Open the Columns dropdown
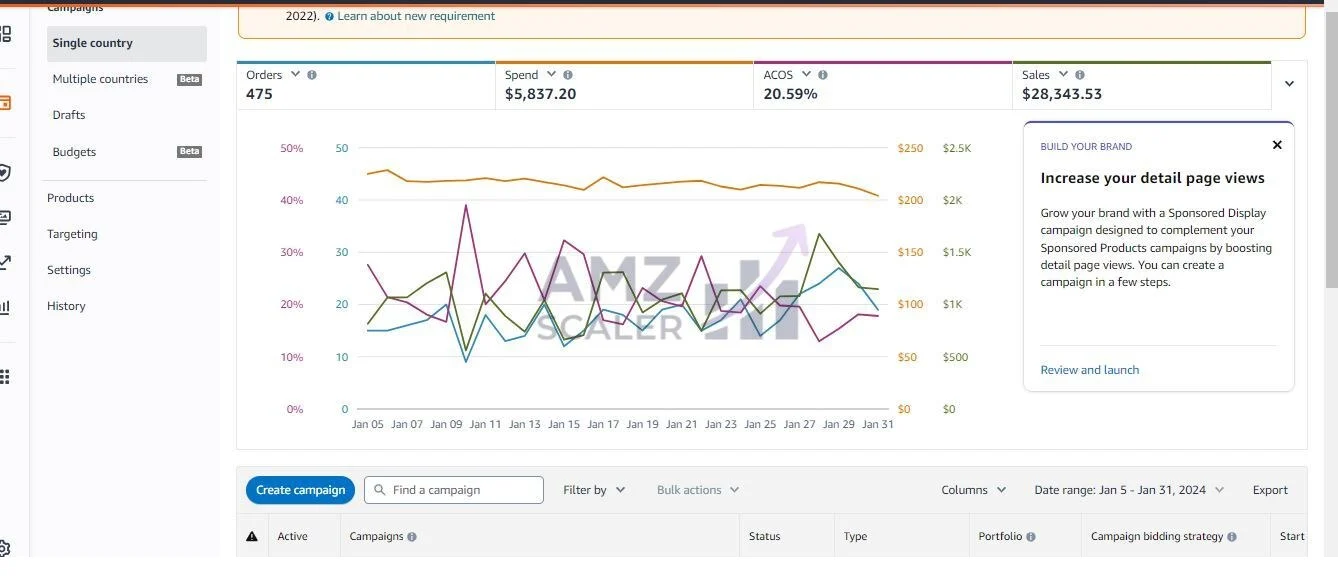 [x=973, y=490]
